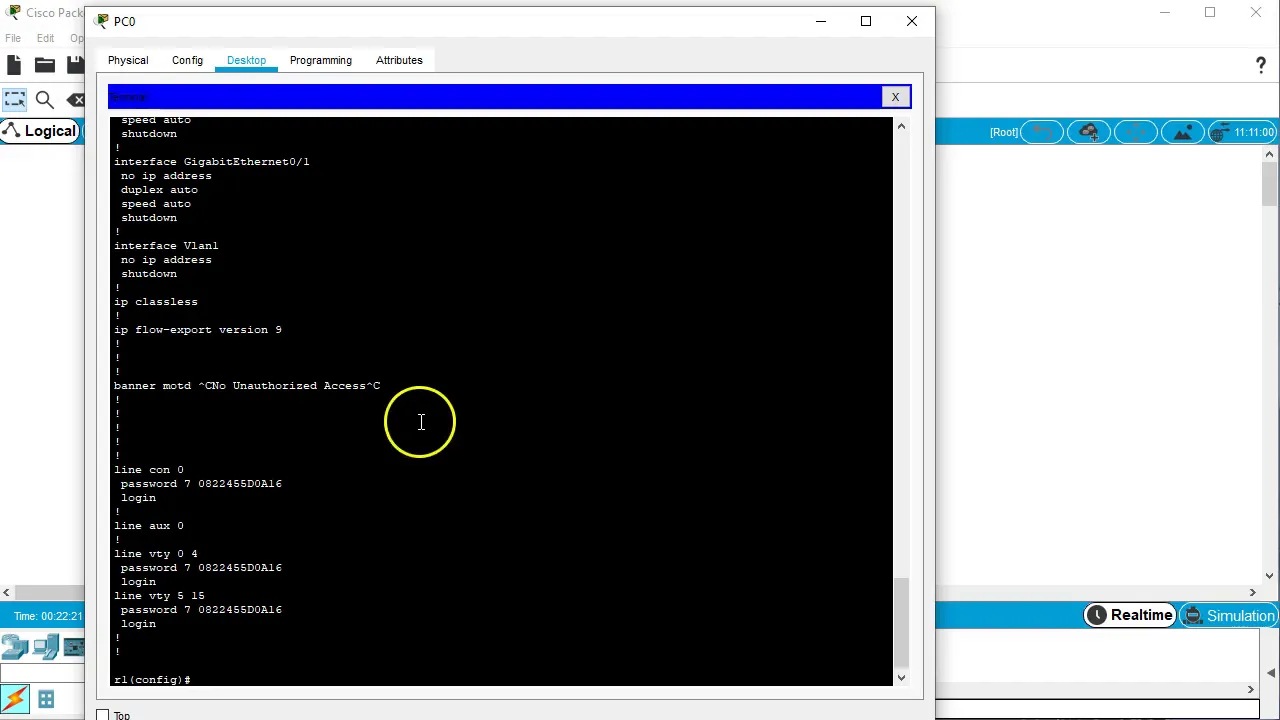Click workspace horizontal scrollbar left arrow
Viewport: 1280px width, 720px height.
tap(6, 592)
